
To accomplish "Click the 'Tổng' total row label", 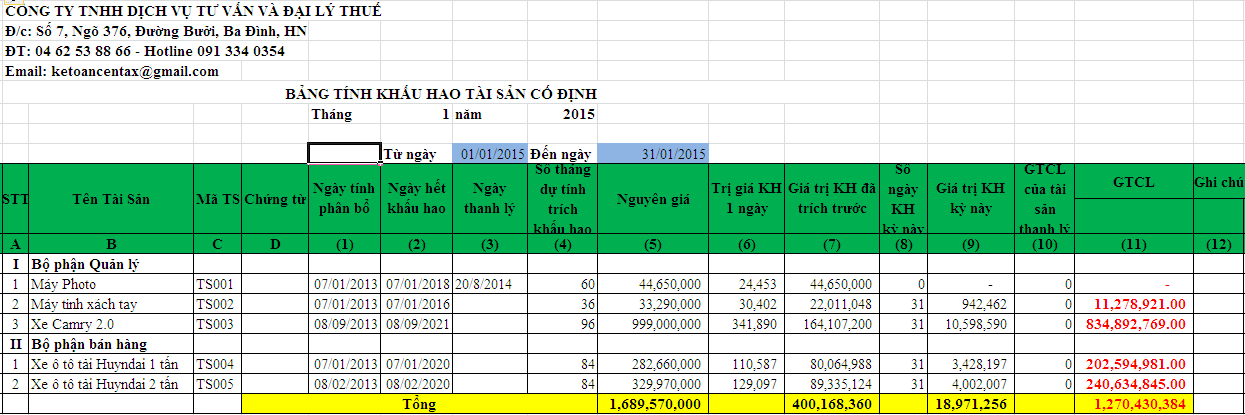I will pyautogui.click(x=419, y=404).
